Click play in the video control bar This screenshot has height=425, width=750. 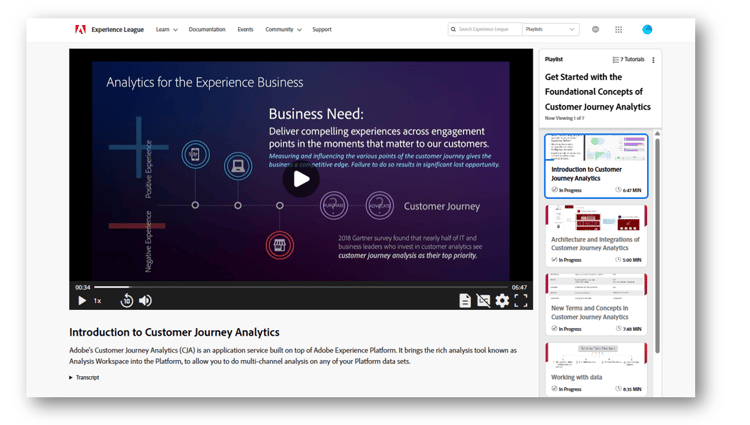point(82,301)
